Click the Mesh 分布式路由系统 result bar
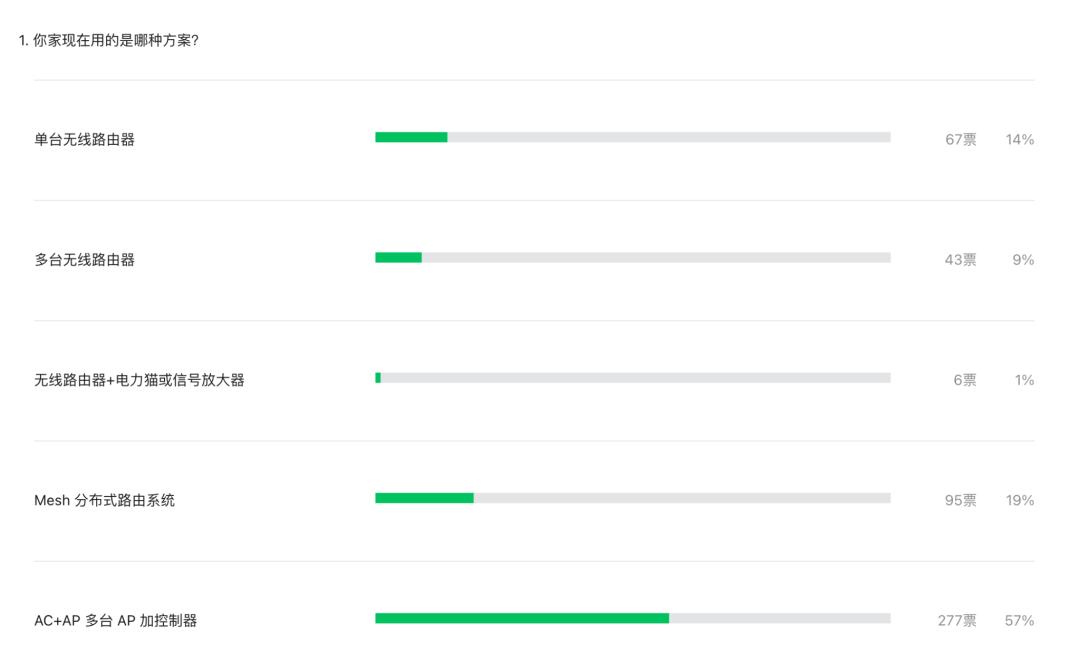 coord(632,498)
